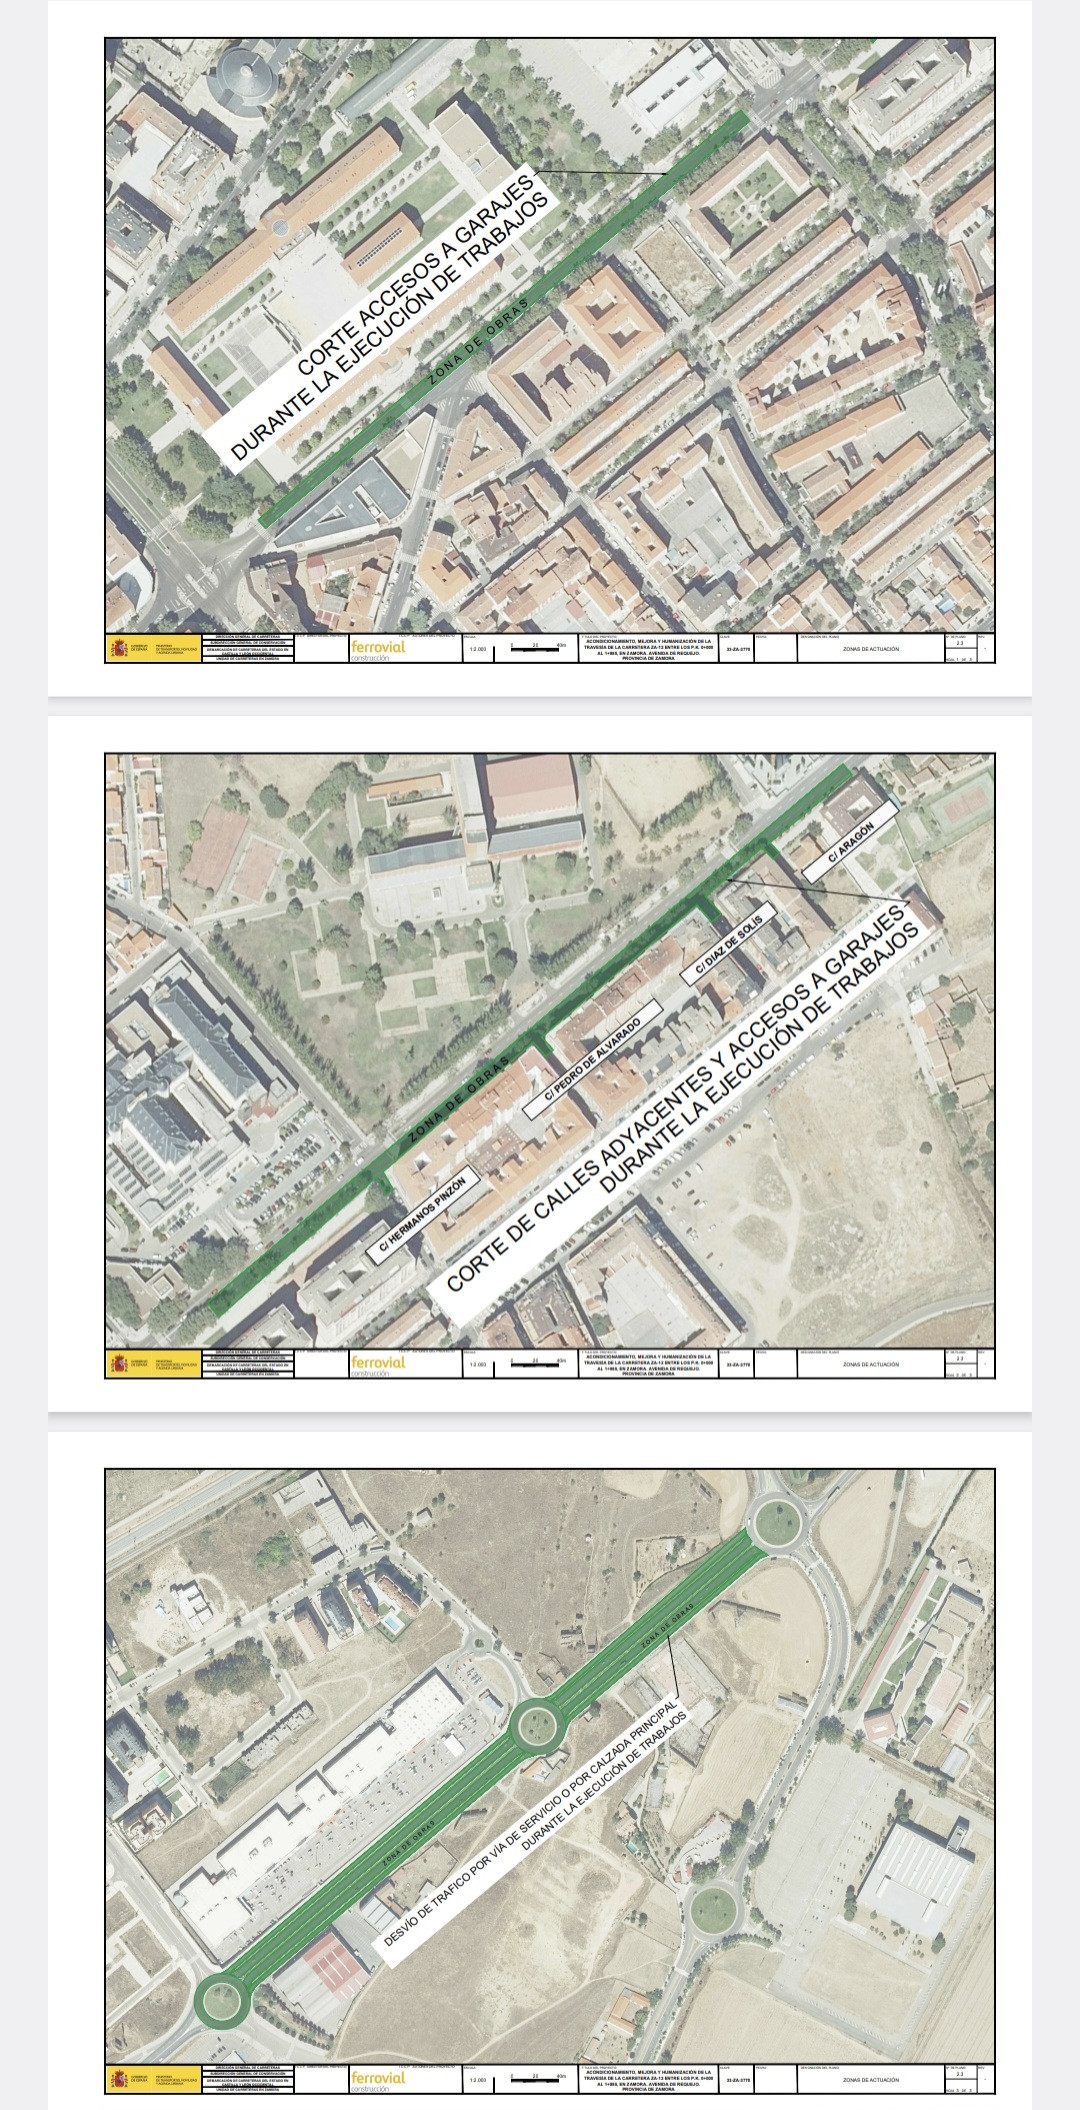Select the 'C/ HERMANOS PINZÓN' street label
This screenshot has width=1080, height=2110.
tap(424, 1215)
